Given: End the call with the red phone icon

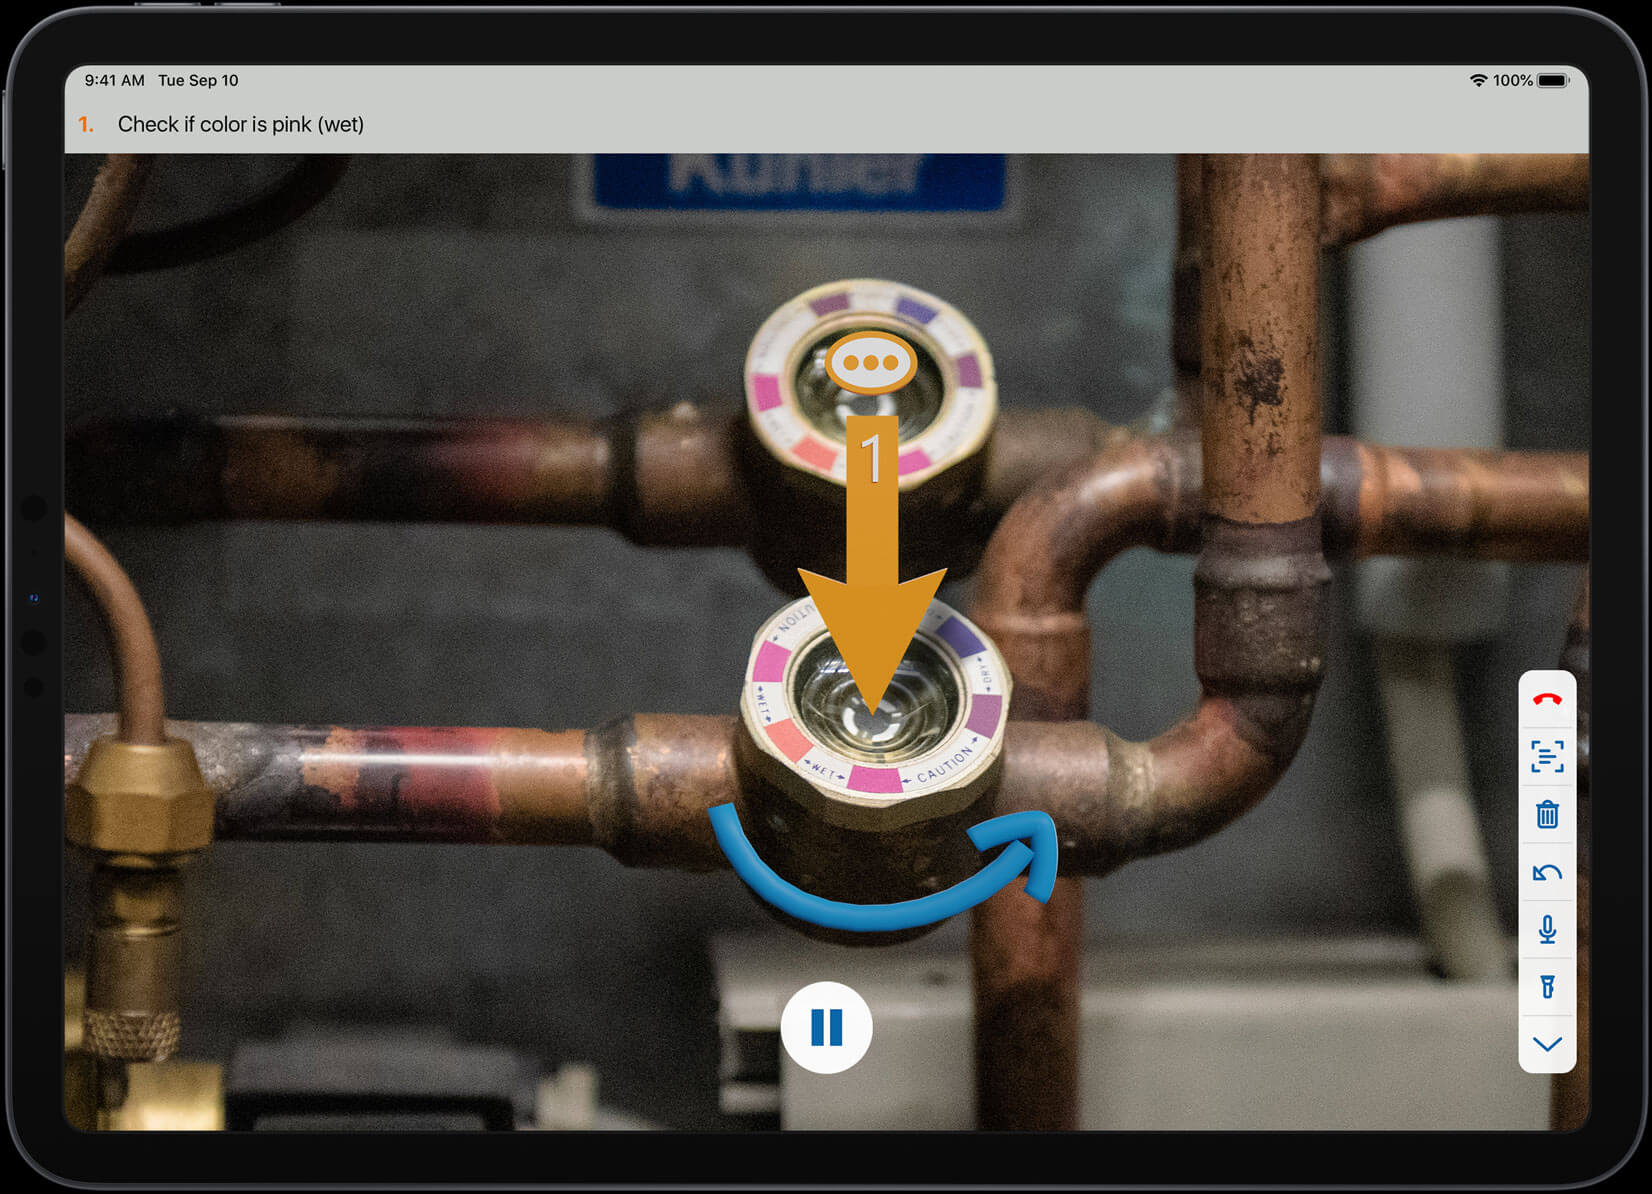Looking at the screenshot, I should pos(1546,699).
